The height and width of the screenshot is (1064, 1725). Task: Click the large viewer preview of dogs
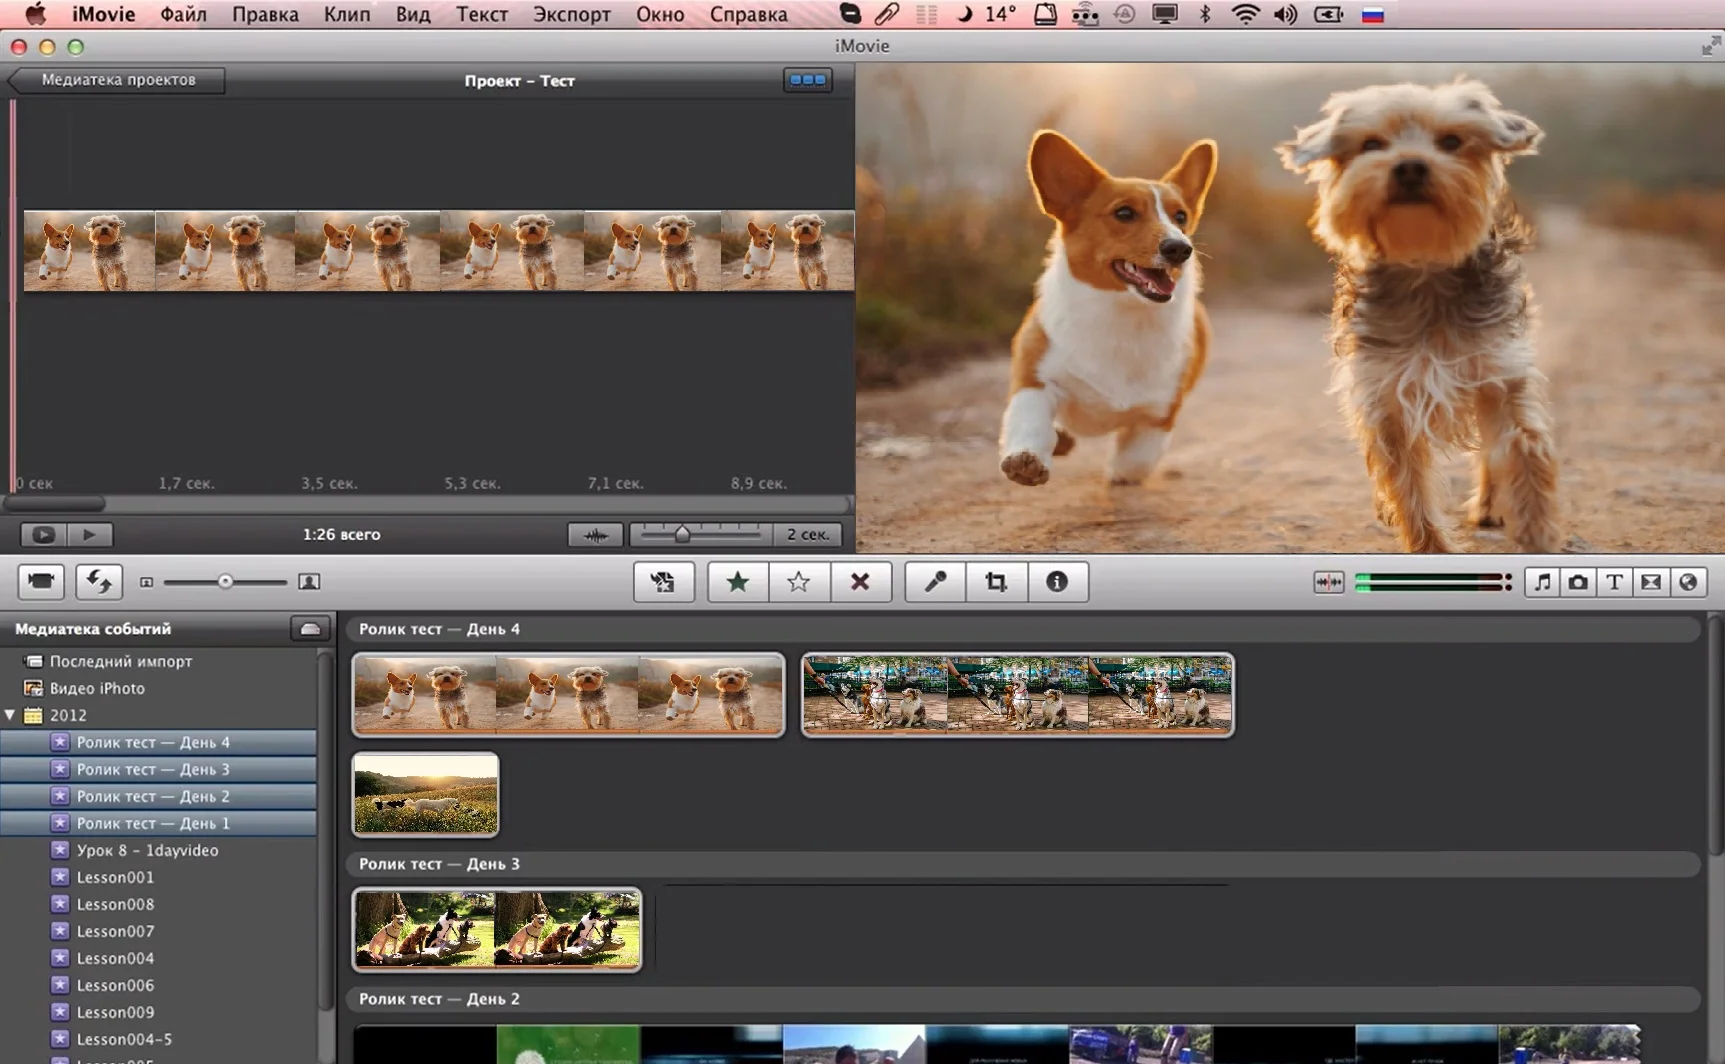(1290, 308)
